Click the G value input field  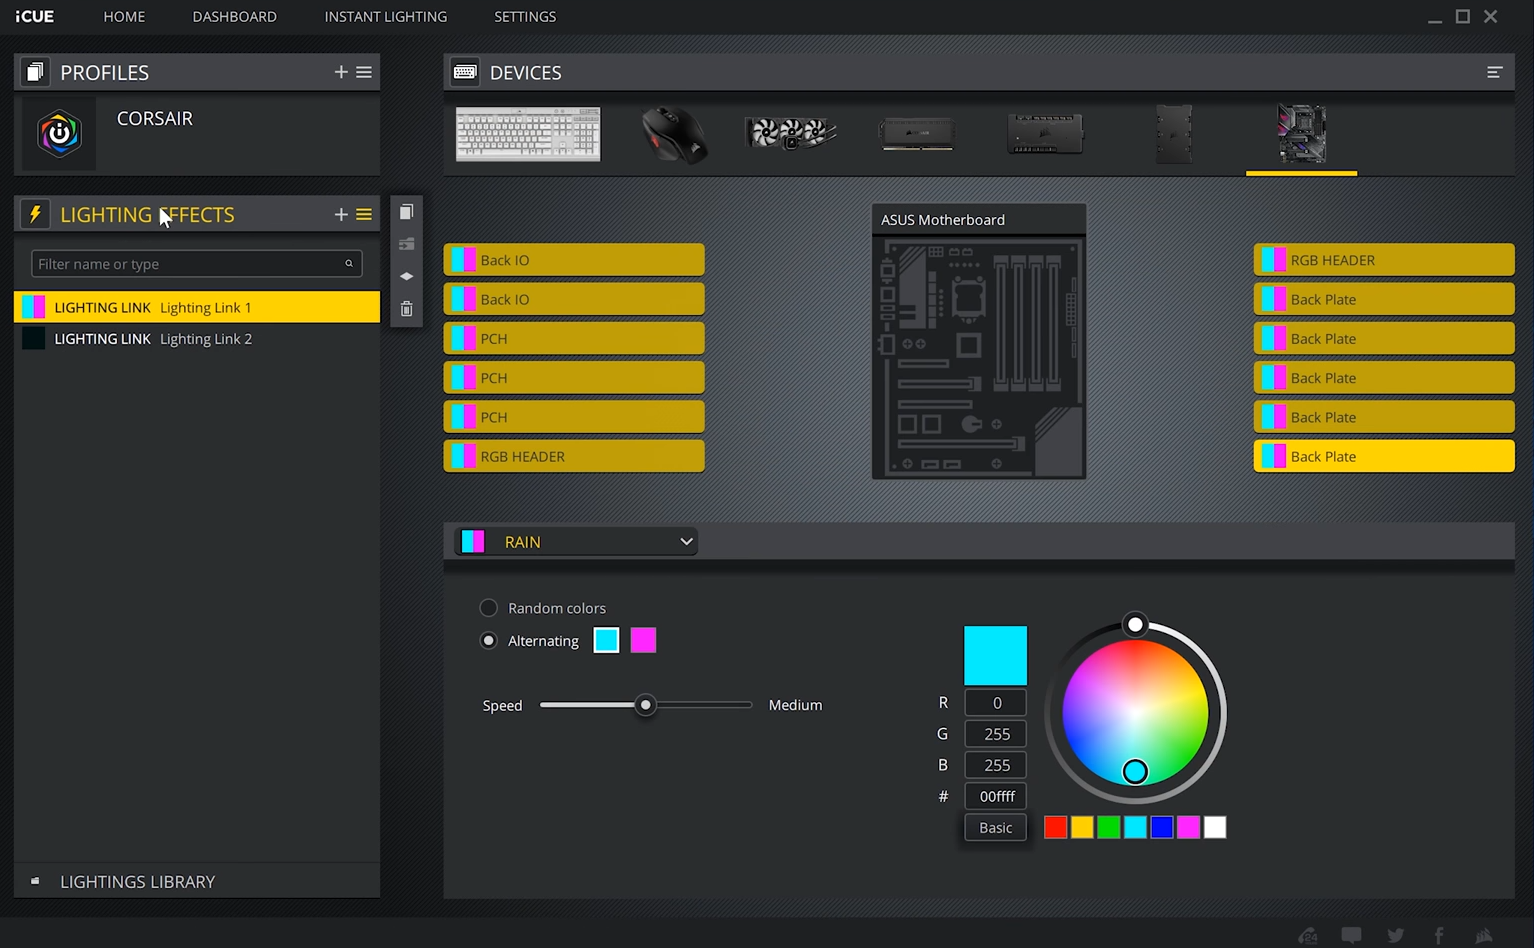click(x=995, y=734)
